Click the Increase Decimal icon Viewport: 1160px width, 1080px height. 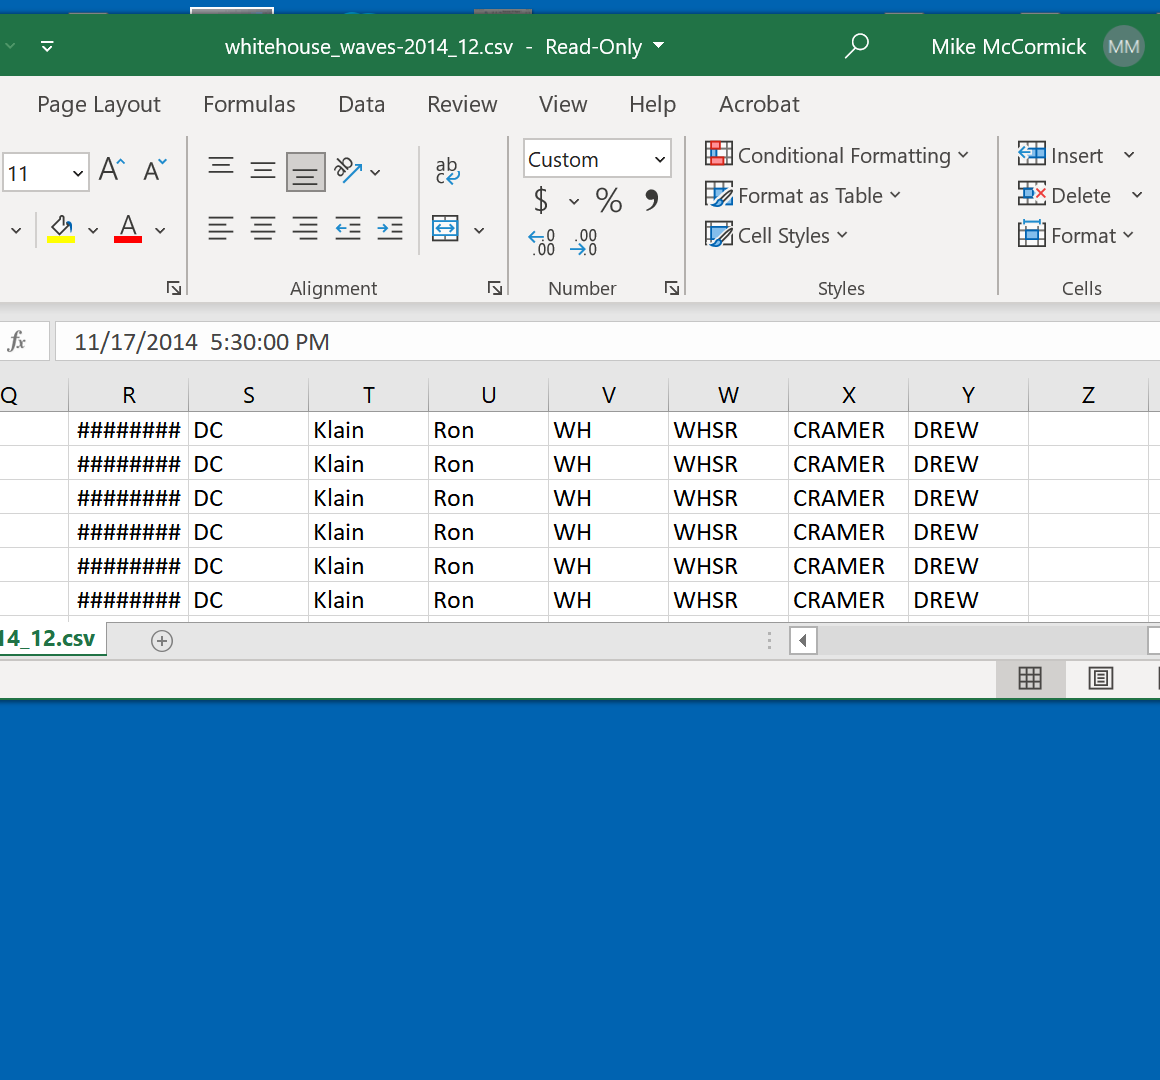click(541, 242)
